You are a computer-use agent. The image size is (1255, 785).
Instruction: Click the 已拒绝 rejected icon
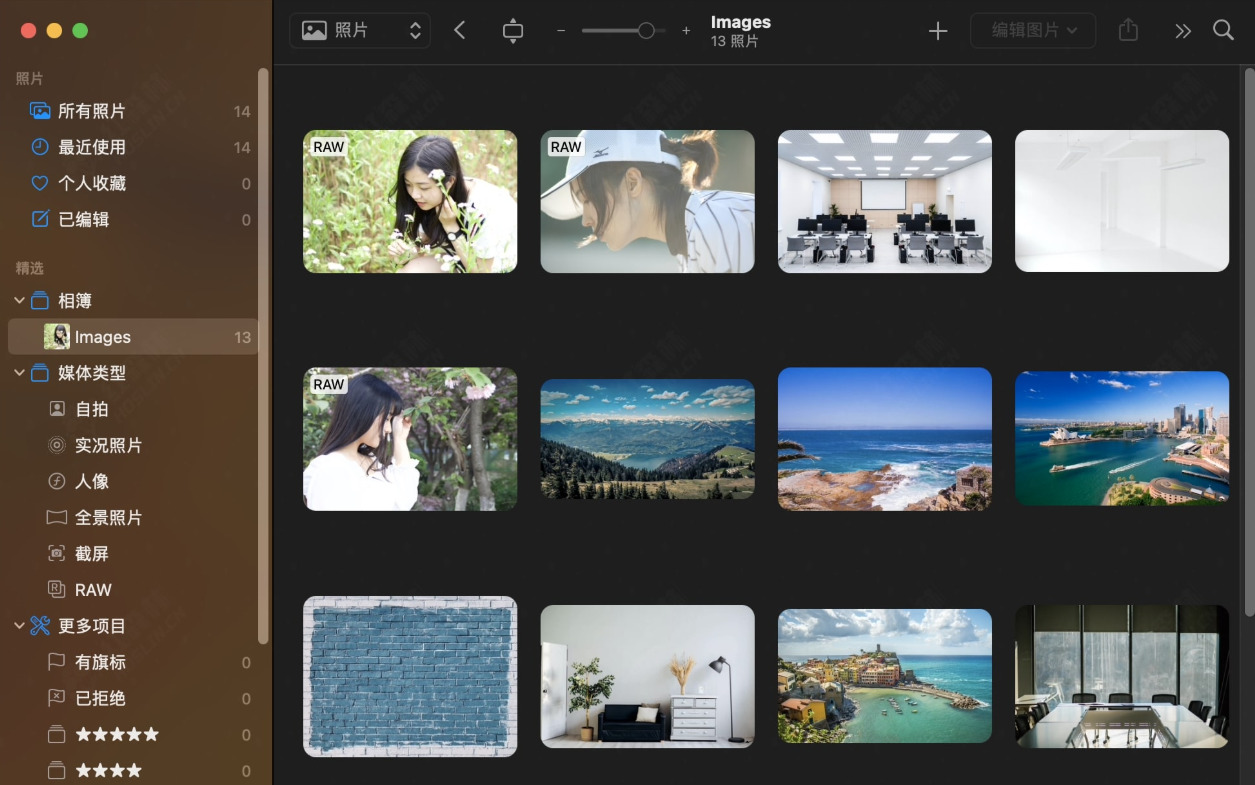point(57,698)
